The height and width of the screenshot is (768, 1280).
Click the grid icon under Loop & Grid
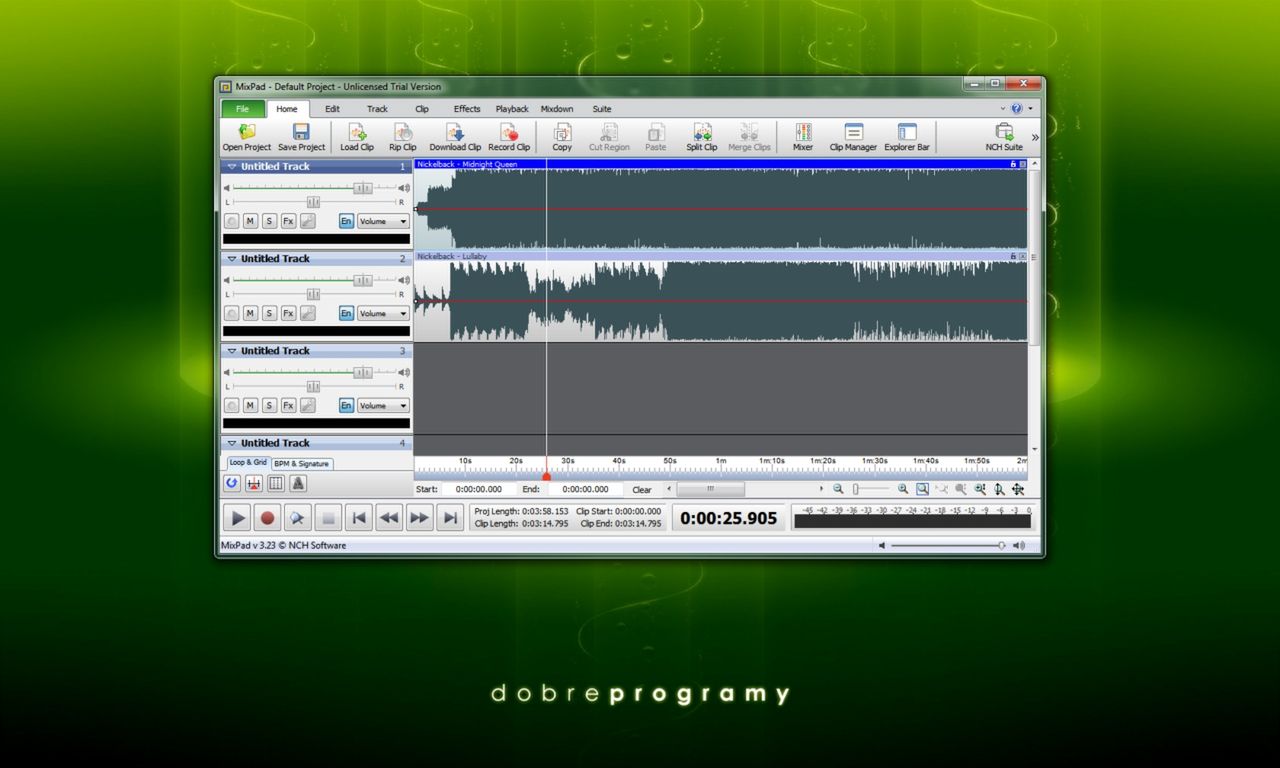click(x=276, y=483)
